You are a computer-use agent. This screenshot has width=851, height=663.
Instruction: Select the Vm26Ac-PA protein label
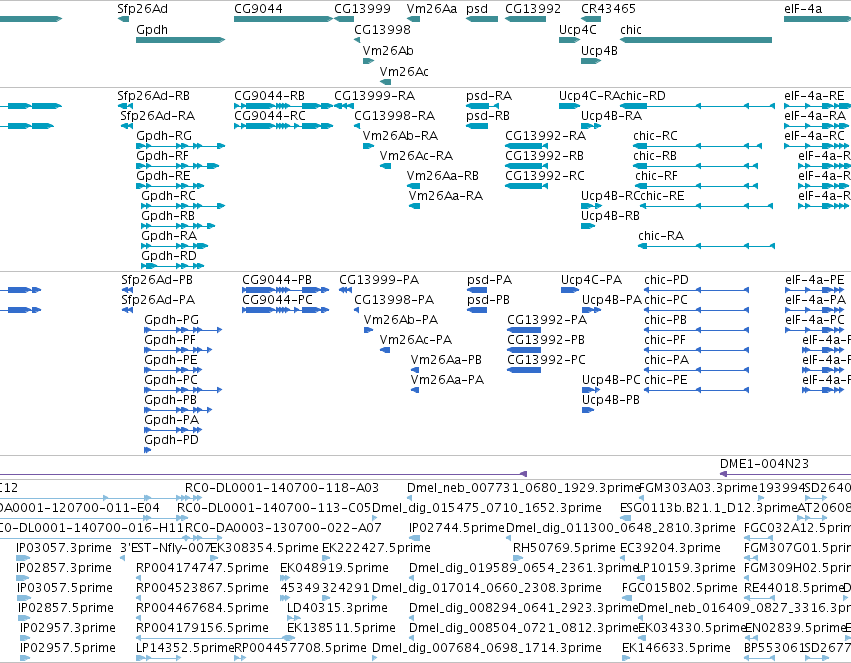click(x=416, y=340)
